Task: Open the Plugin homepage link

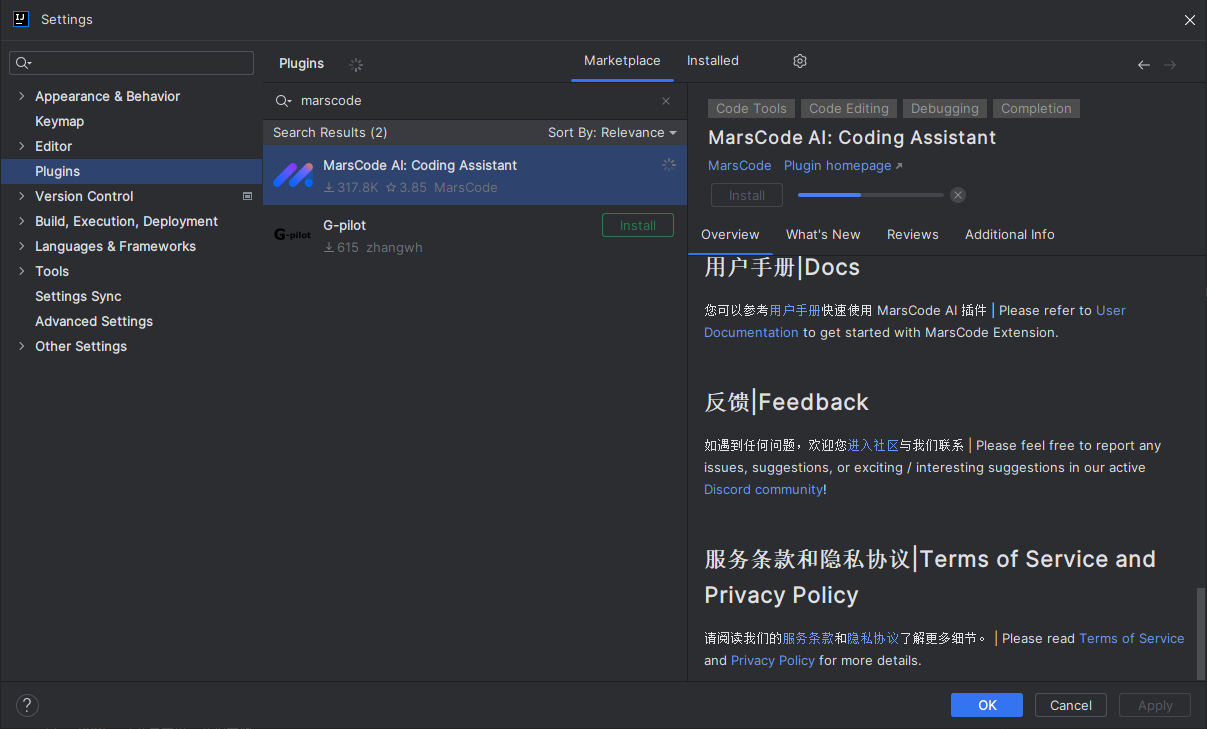Action: (x=843, y=166)
